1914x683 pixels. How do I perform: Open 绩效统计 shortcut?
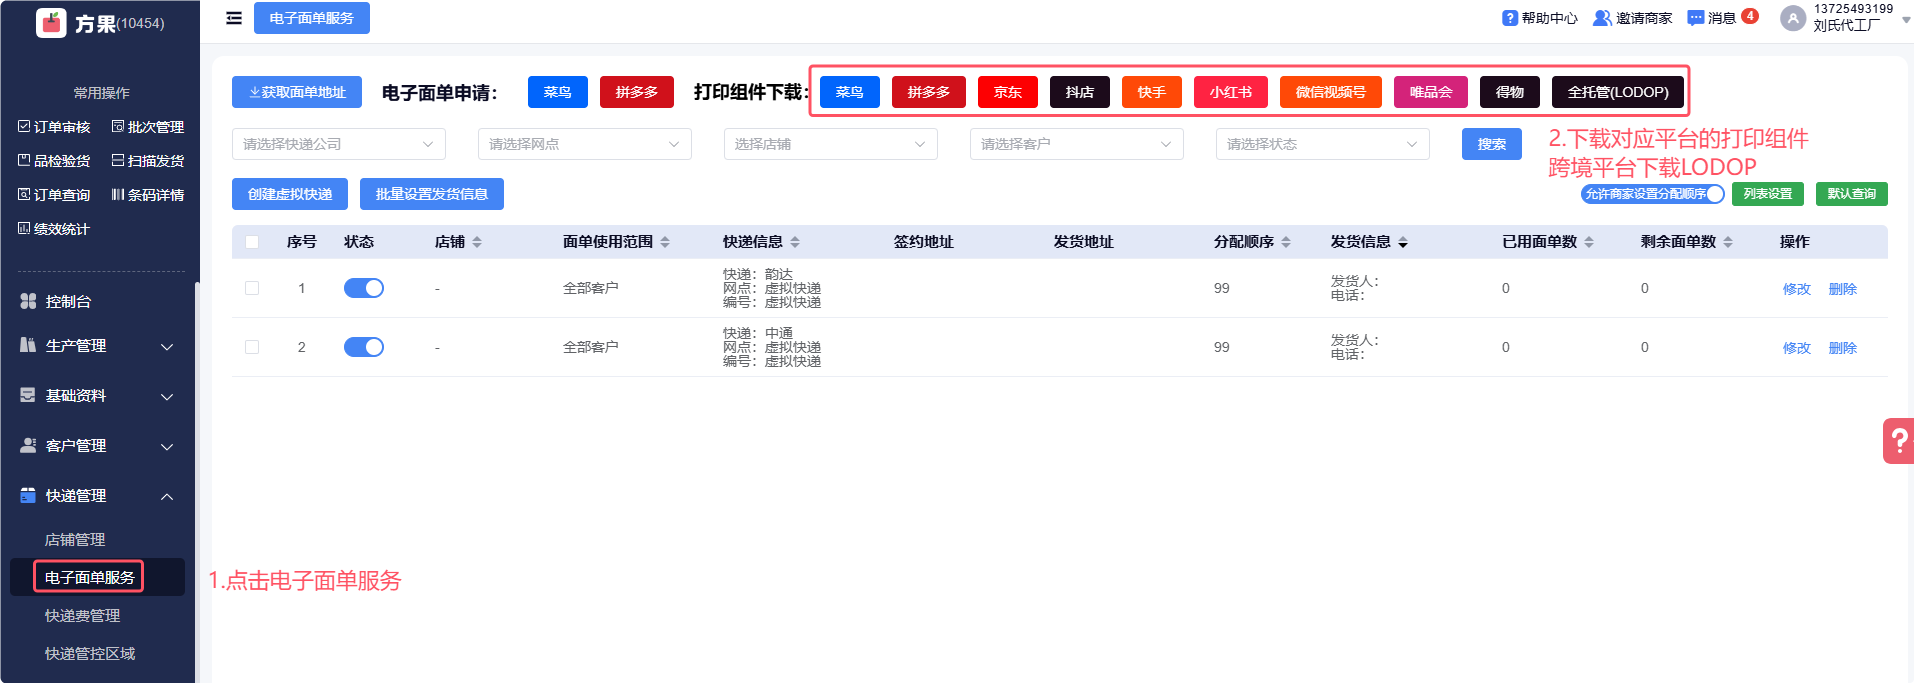54,229
